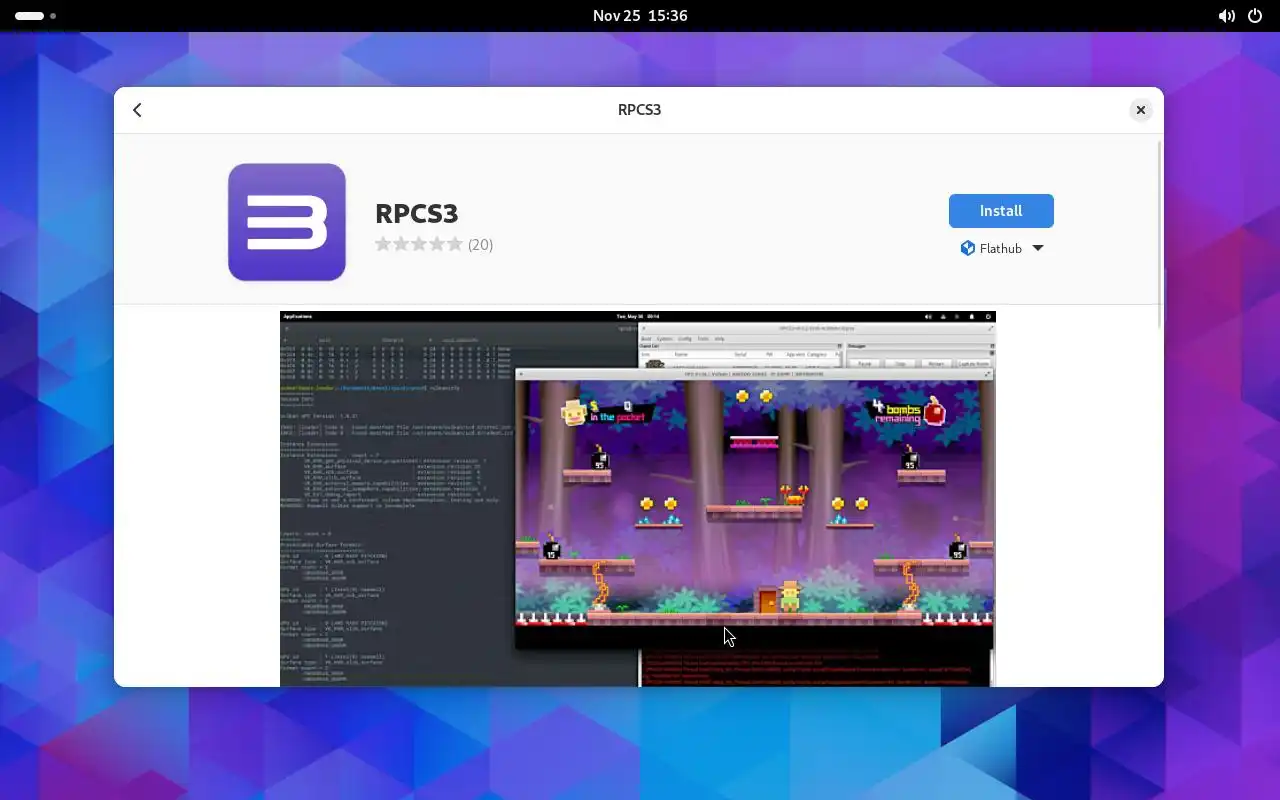Open the Activities overview pill
This screenshot has height=800, width=1280.
[x=35, y=16]
